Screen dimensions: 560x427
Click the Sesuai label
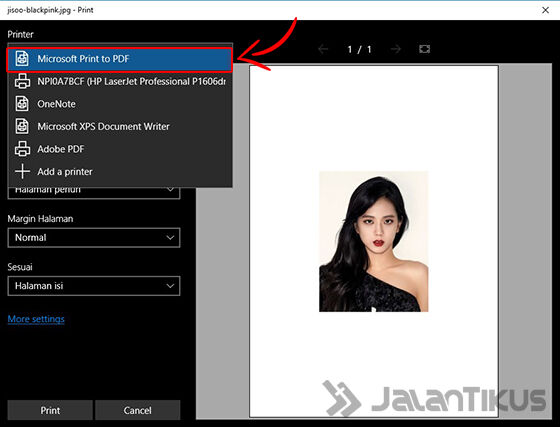[x=20, y=267]
